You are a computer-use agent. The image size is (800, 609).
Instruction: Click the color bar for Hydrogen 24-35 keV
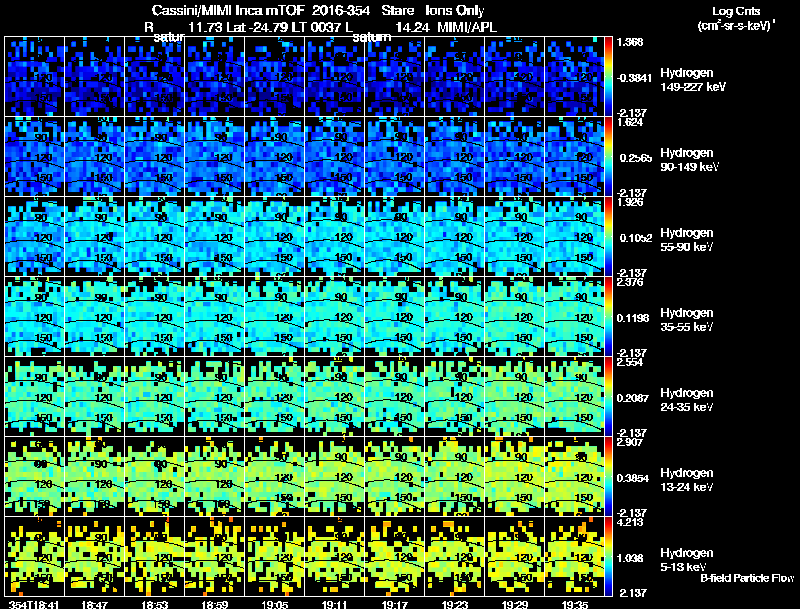608,397
